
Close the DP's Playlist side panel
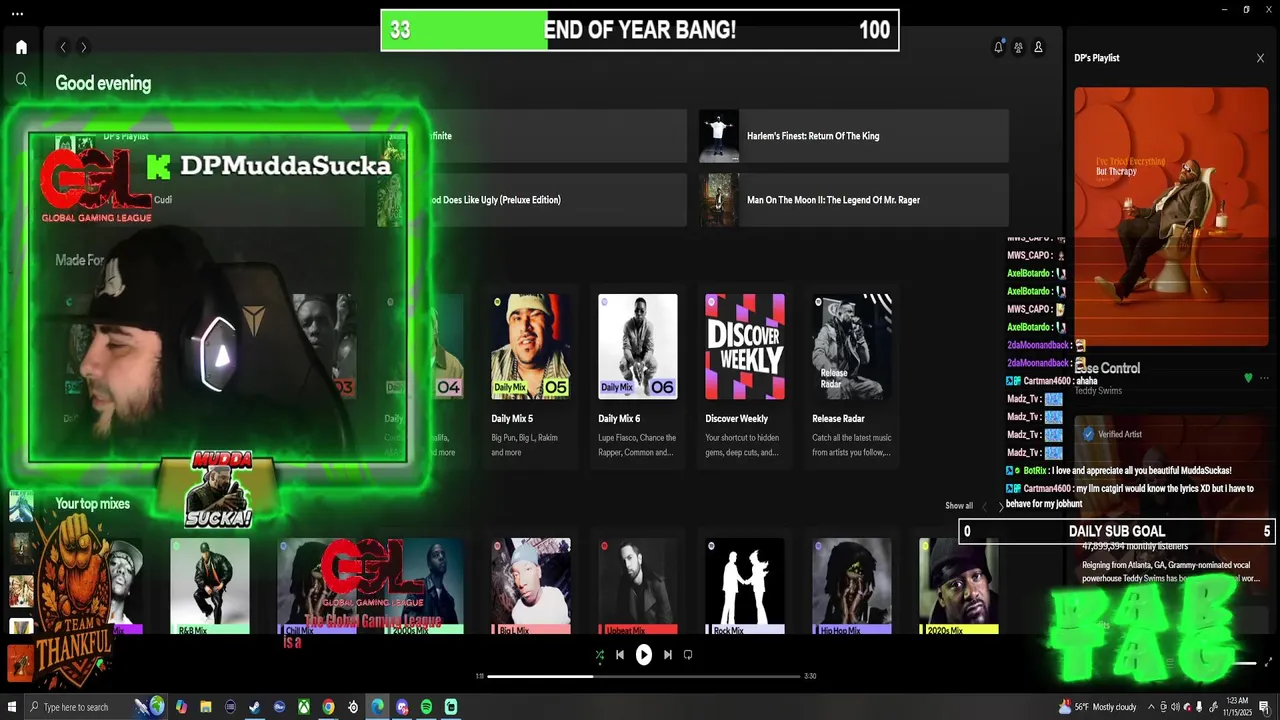(1260, 58)
